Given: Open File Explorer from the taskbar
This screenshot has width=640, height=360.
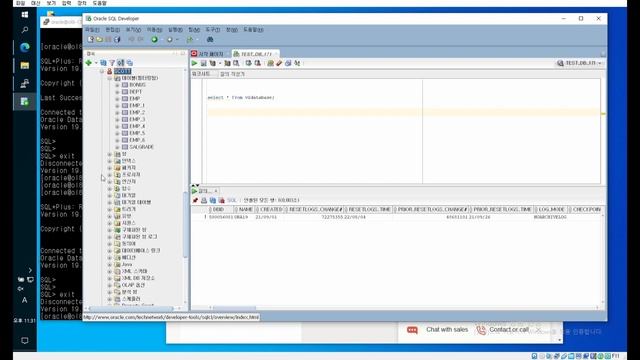Looking at the screenshot, I should [x=24, y=65].
